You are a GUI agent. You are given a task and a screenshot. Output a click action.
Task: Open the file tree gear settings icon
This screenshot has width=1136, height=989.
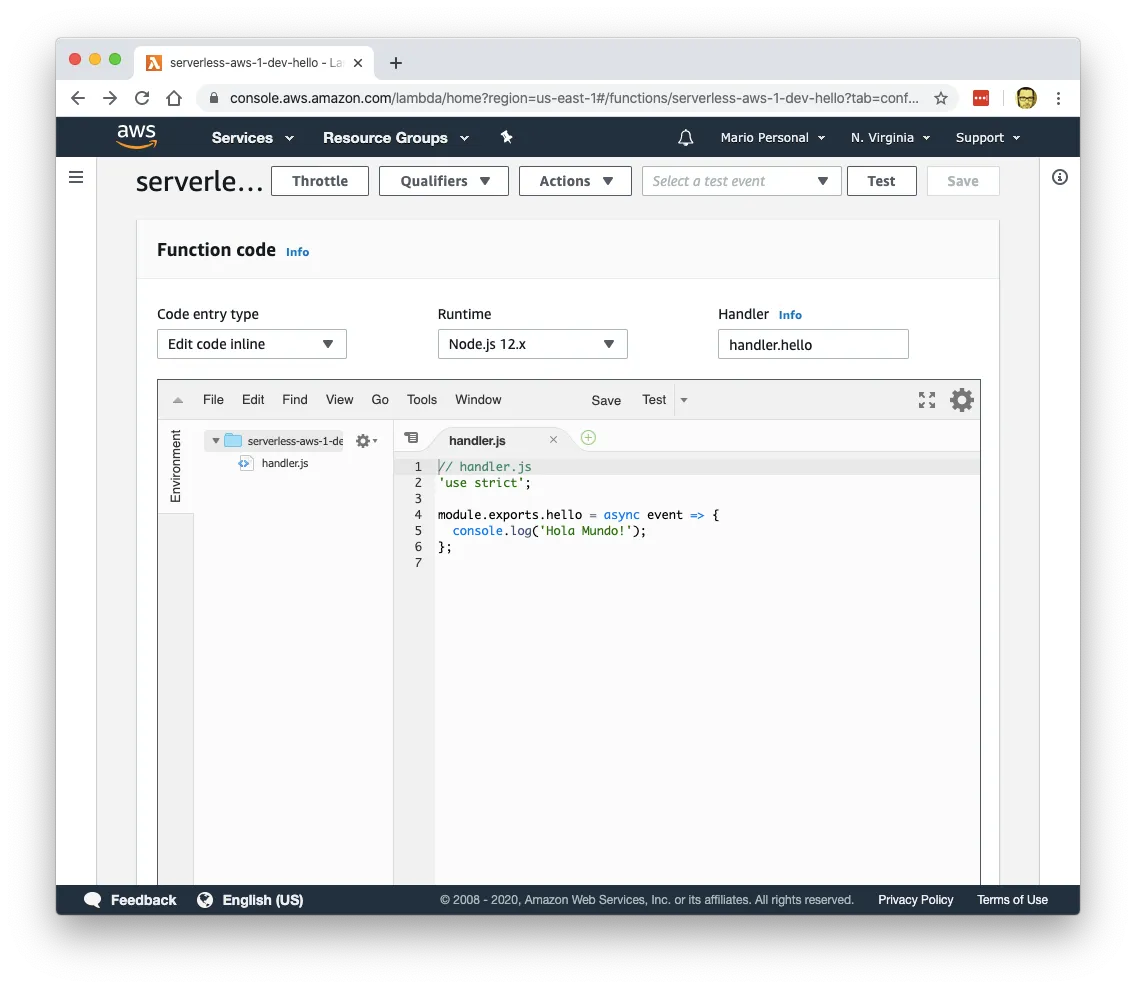[x=366, y=441]
